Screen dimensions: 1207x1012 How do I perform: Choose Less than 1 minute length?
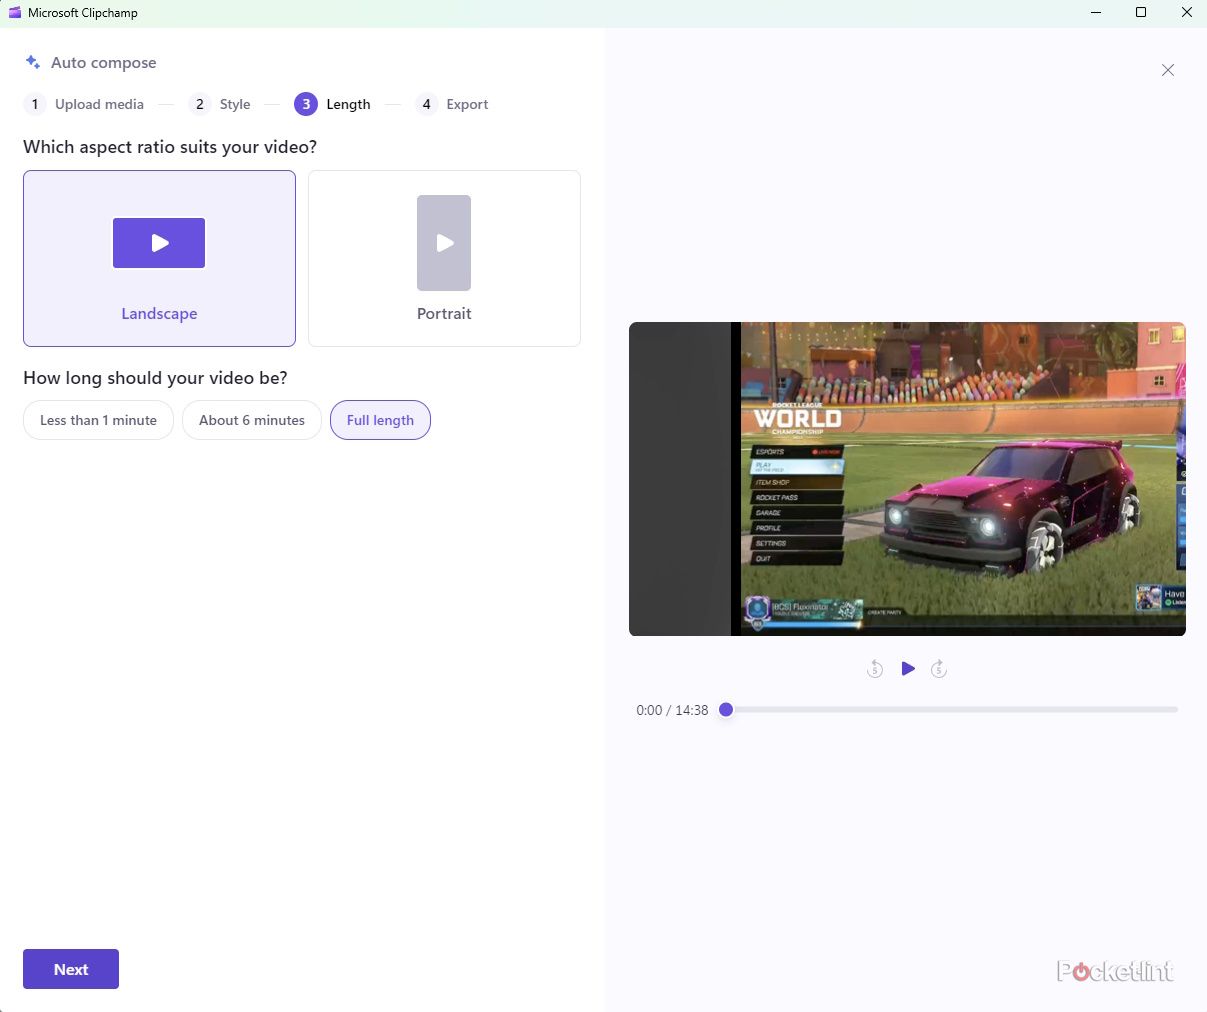(x=98, y=420)
